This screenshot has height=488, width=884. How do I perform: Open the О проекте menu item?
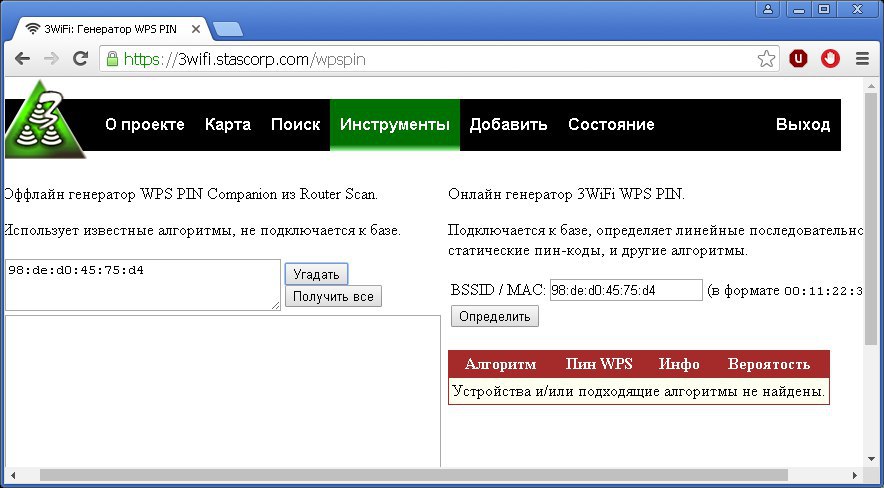pyautogui.click(x=145, y=125)
